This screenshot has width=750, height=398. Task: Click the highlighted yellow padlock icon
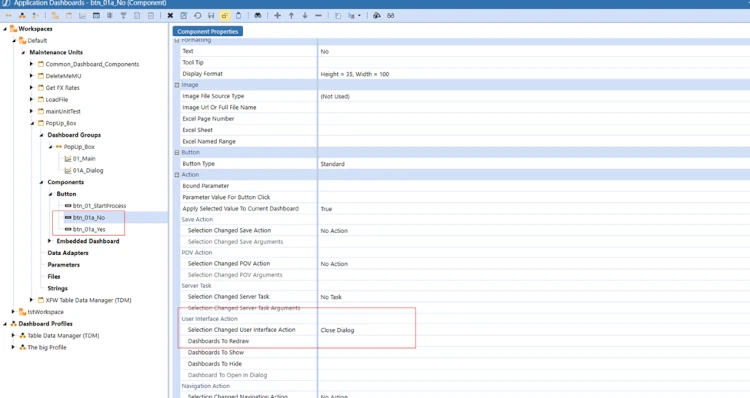[x=224, y=16]
